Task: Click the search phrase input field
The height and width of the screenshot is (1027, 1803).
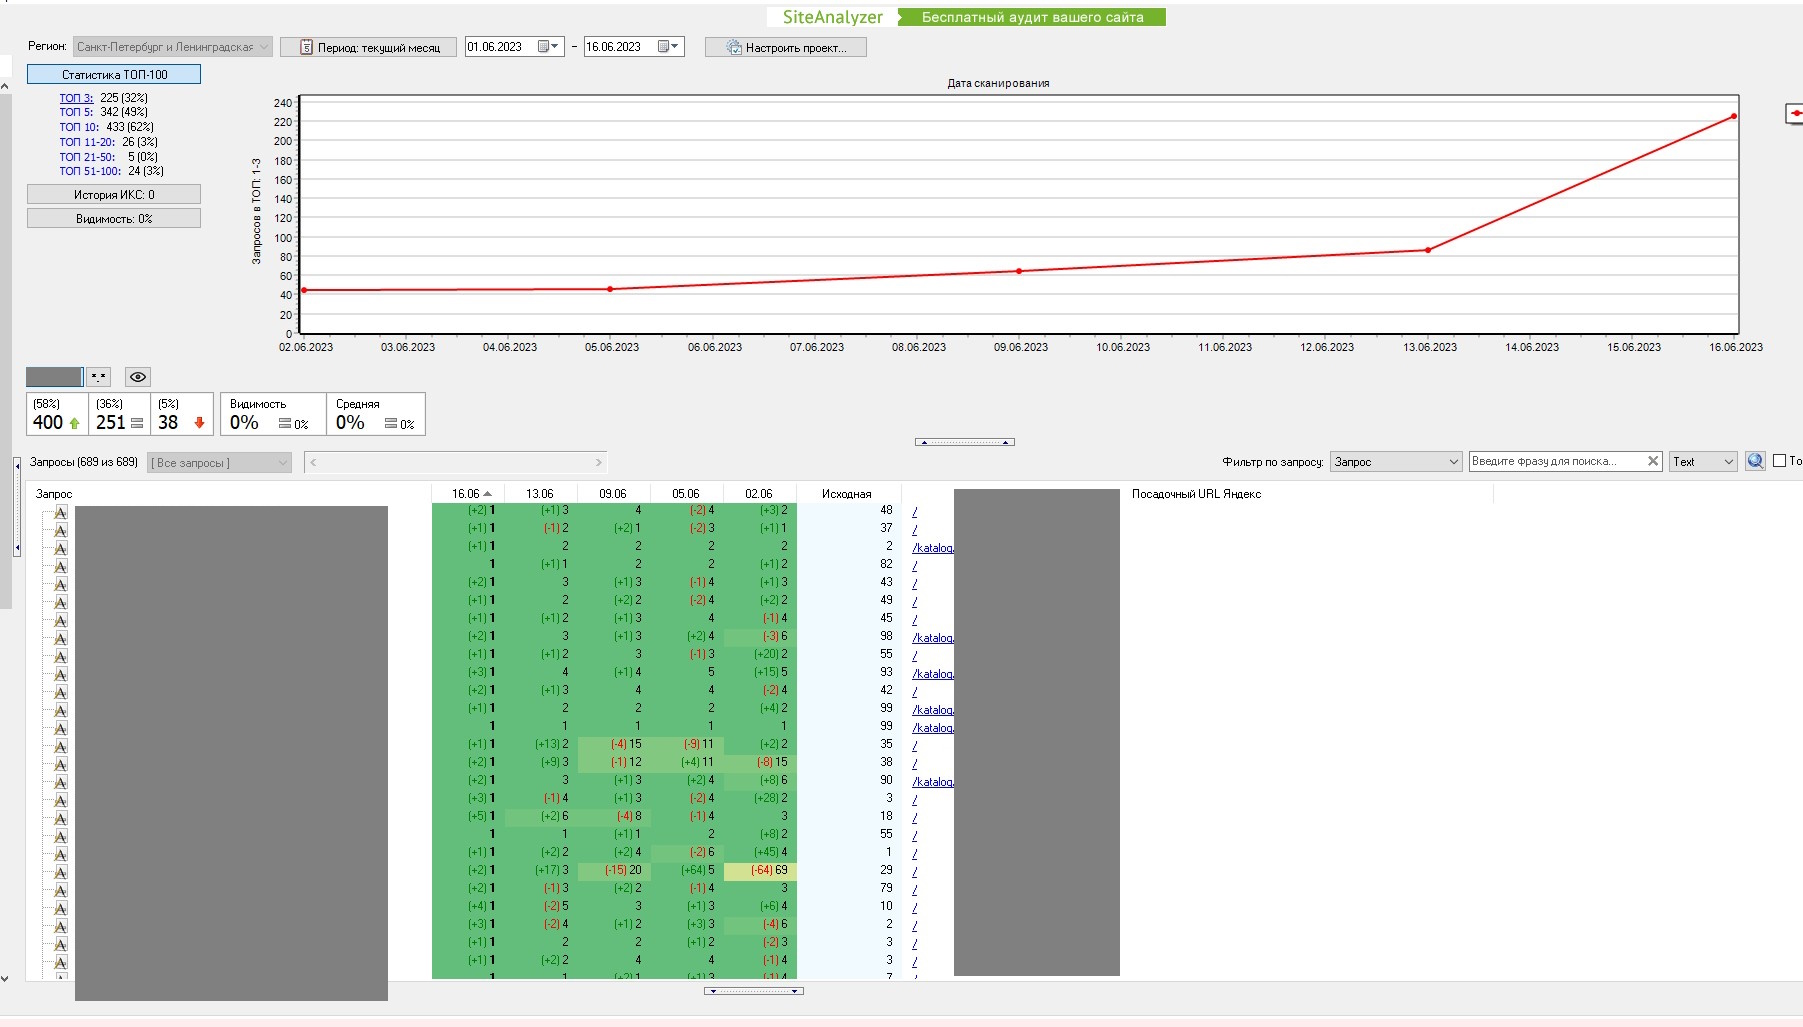Action: click(1555, 461)
